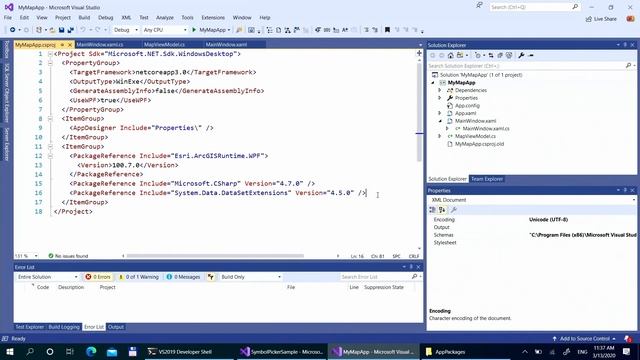The width and height of the screenshot is (640, 360).
Task: Open Windows Start menu
Action: 10,351
